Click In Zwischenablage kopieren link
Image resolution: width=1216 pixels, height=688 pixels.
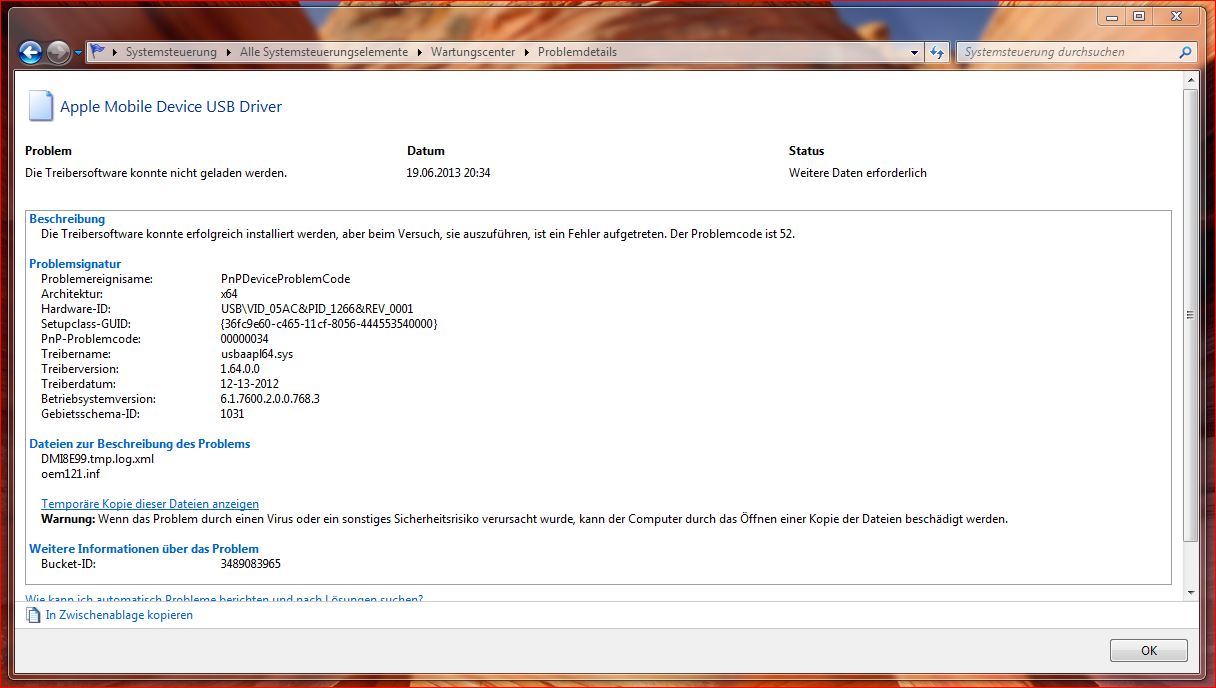[119, 615]
